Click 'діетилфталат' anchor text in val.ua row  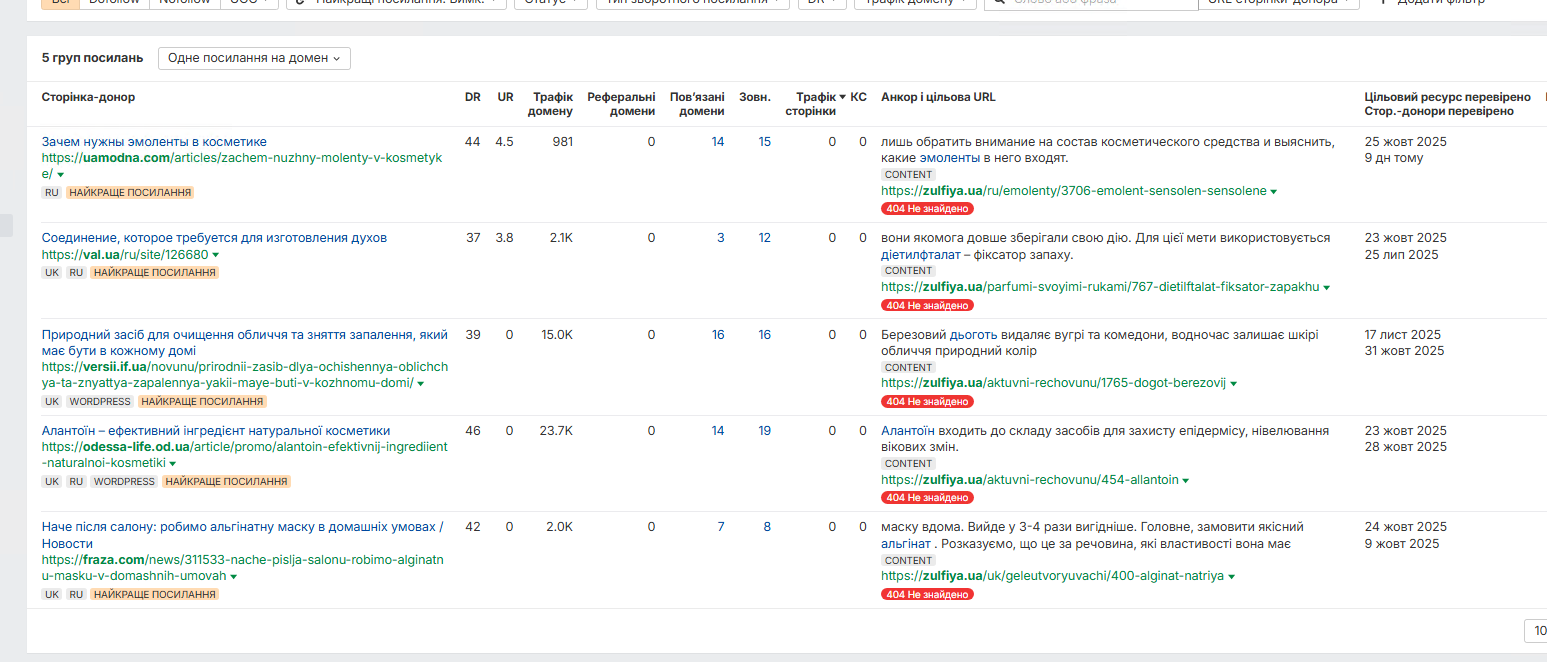920,255
